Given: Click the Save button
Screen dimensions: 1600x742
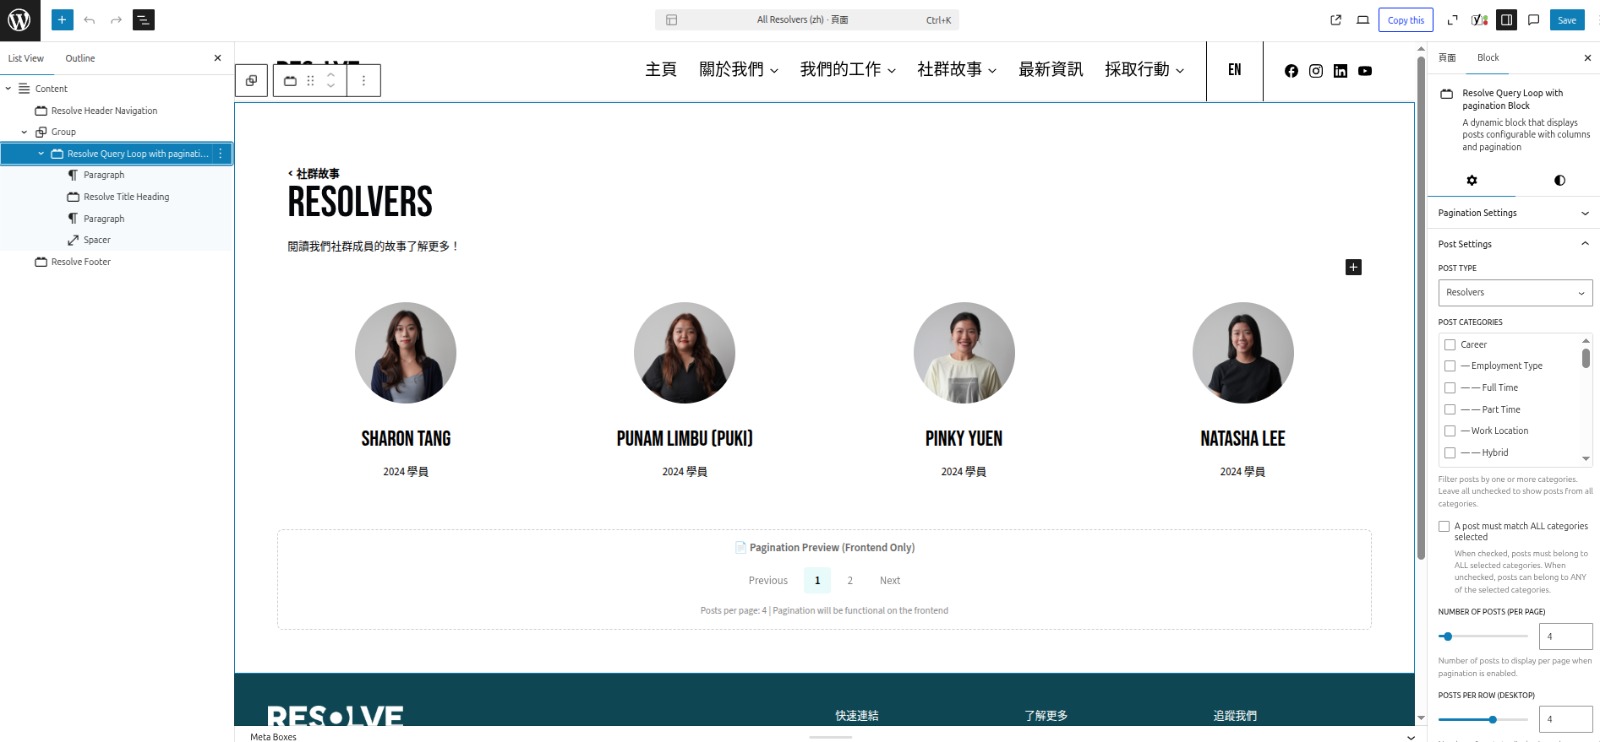Looking at the screenshot, I should click(1567, 20).
